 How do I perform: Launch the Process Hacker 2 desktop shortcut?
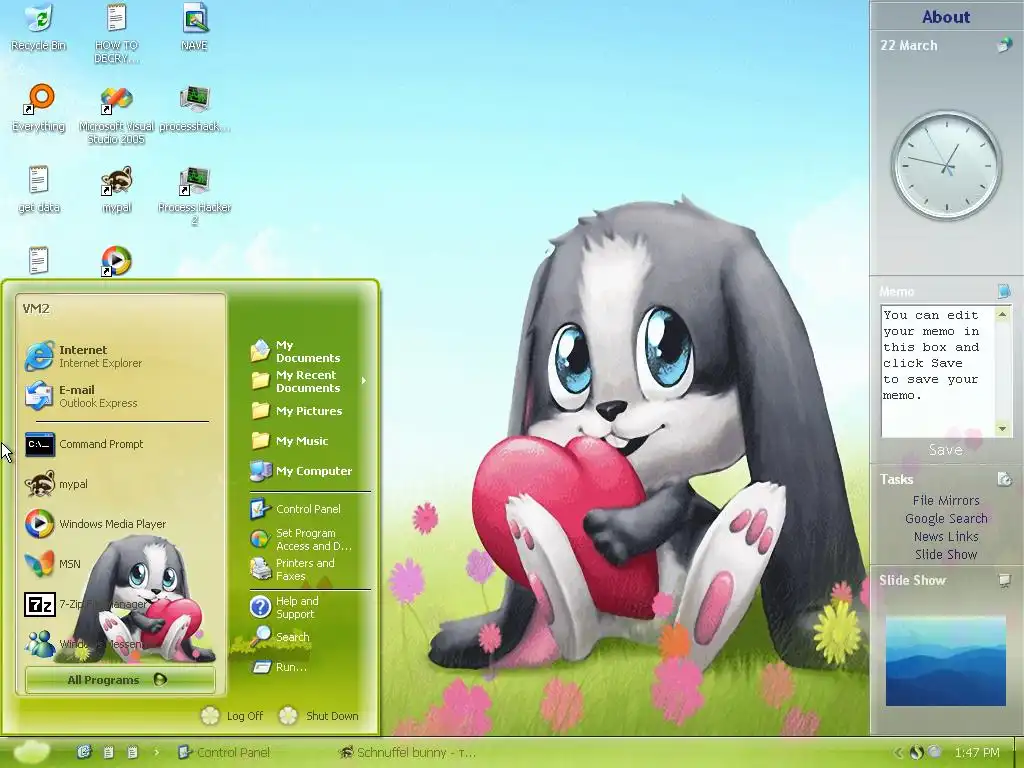pos(195,196)
